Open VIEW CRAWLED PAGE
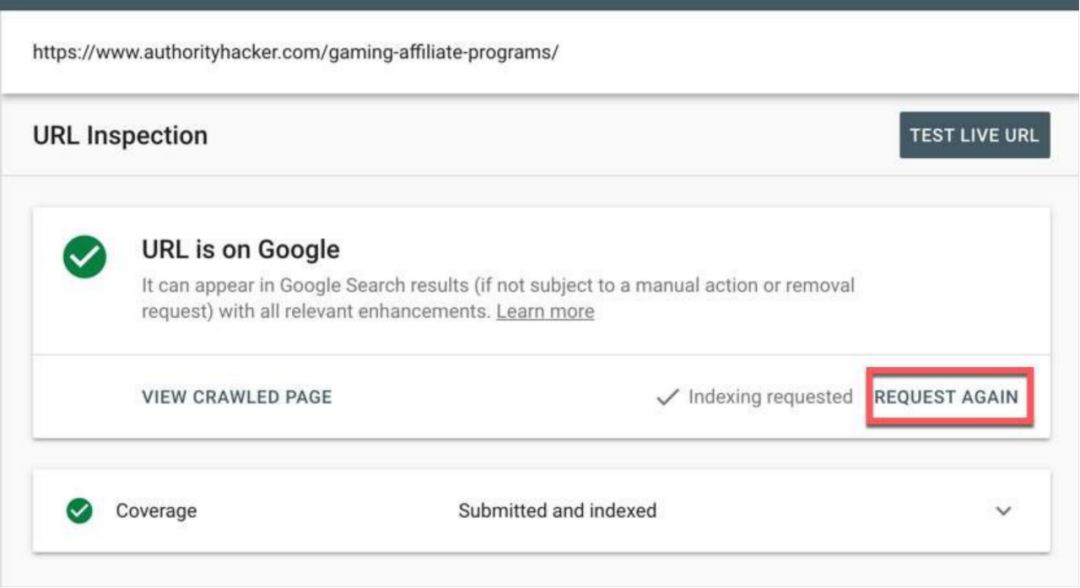The height and width of the screenshot is (588, 1080). click(237, 397)
